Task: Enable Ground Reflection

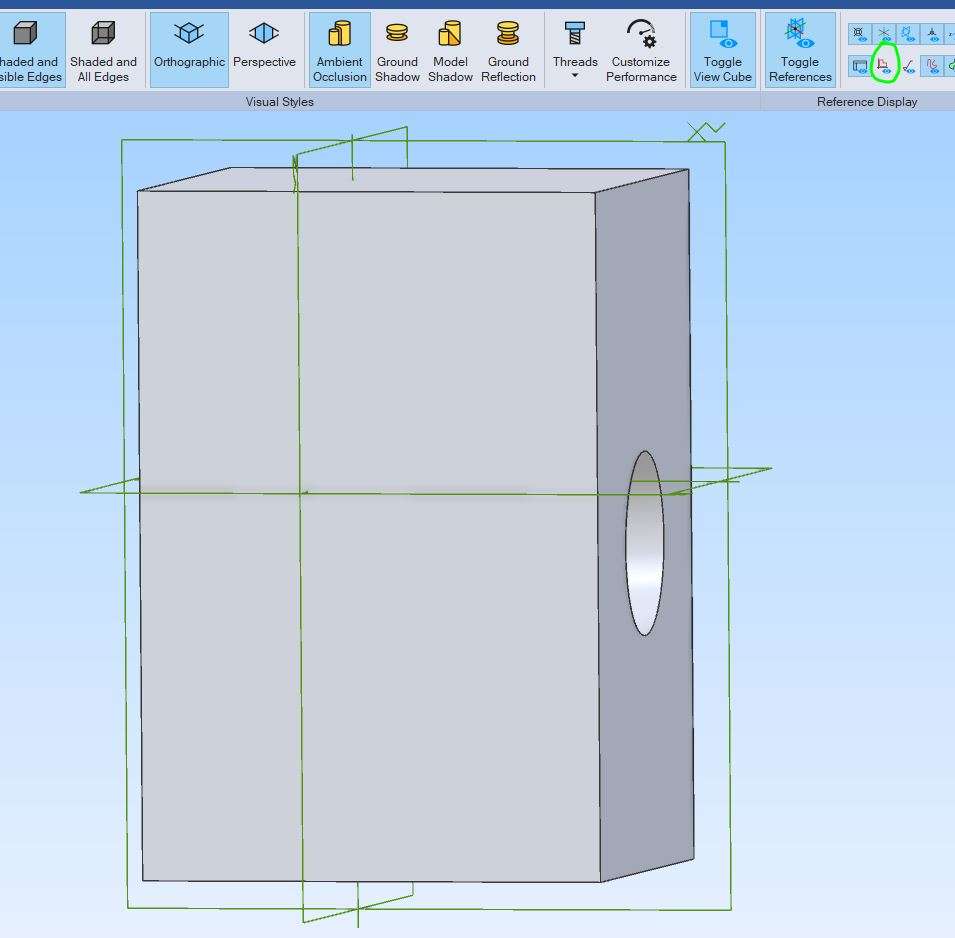Action: click(x=508, y=50)
